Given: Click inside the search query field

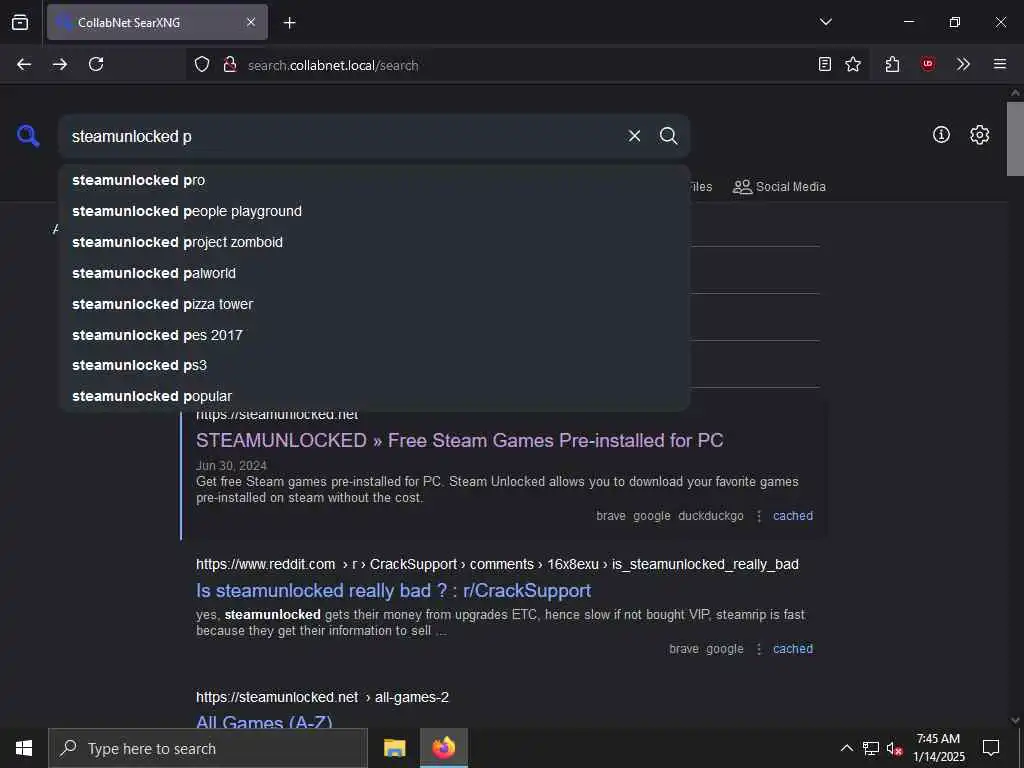Looking at the screenshot, I should pyautogui.click(x=340, y=136).
